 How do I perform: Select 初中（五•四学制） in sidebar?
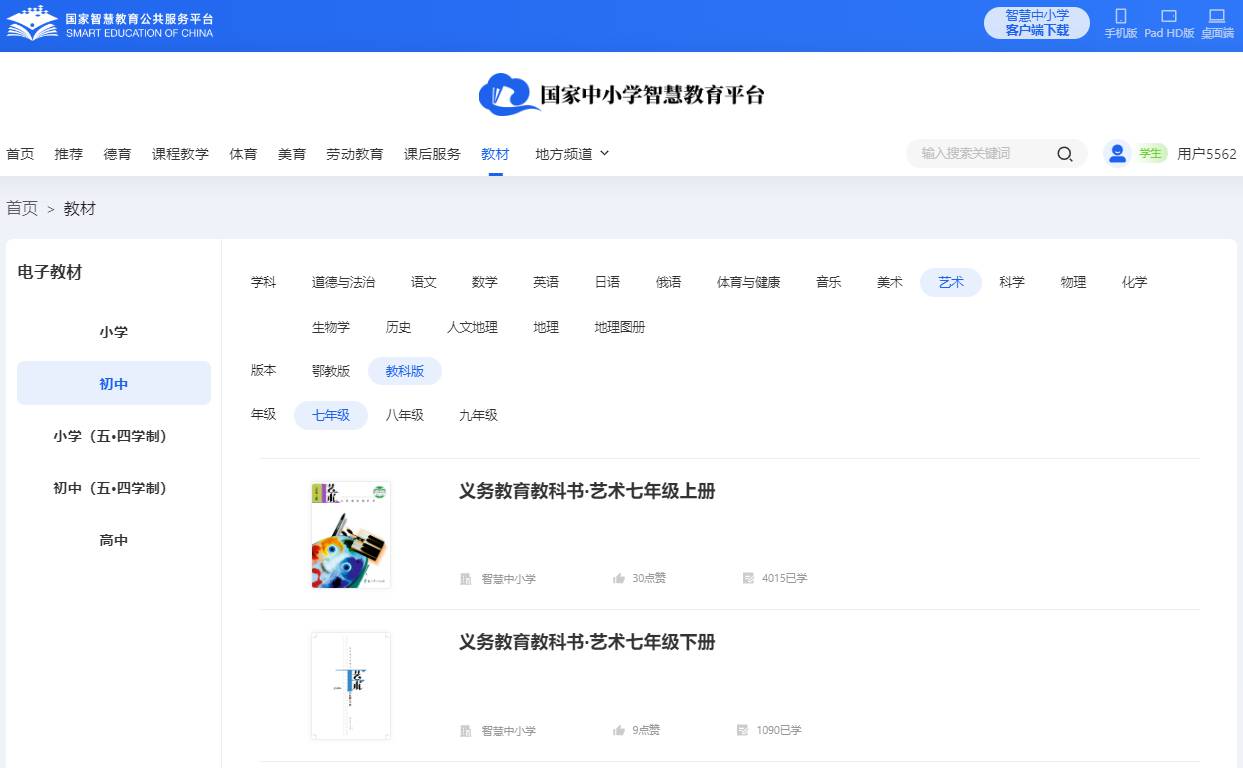click(x=114, y=488)
